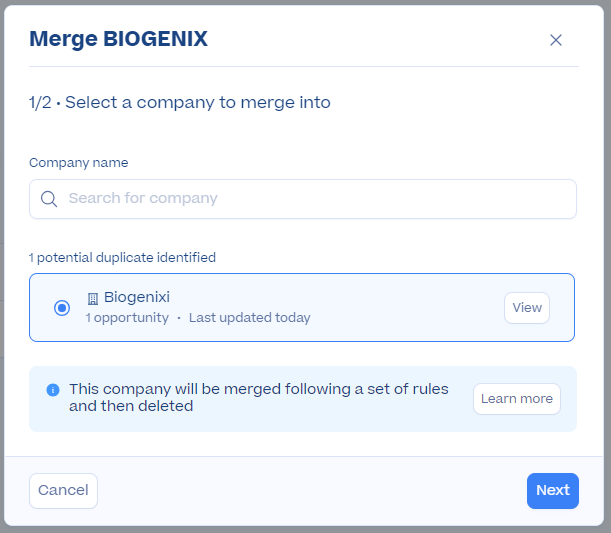Viewport: 611px width, 533px height.
Task: Proceed with the Next button
Action: pyautogui.click(x=553, y=491)
